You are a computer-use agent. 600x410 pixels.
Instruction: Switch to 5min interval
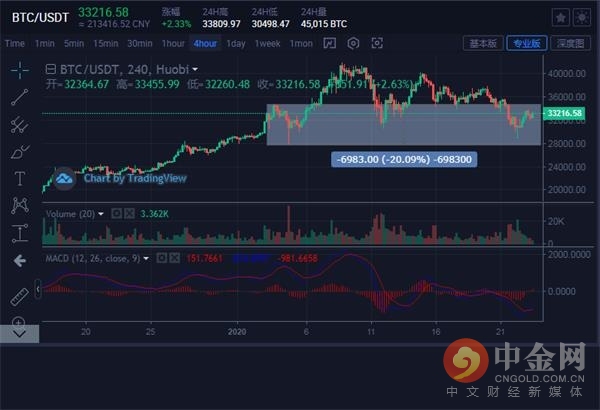click(x=74, y=44)
